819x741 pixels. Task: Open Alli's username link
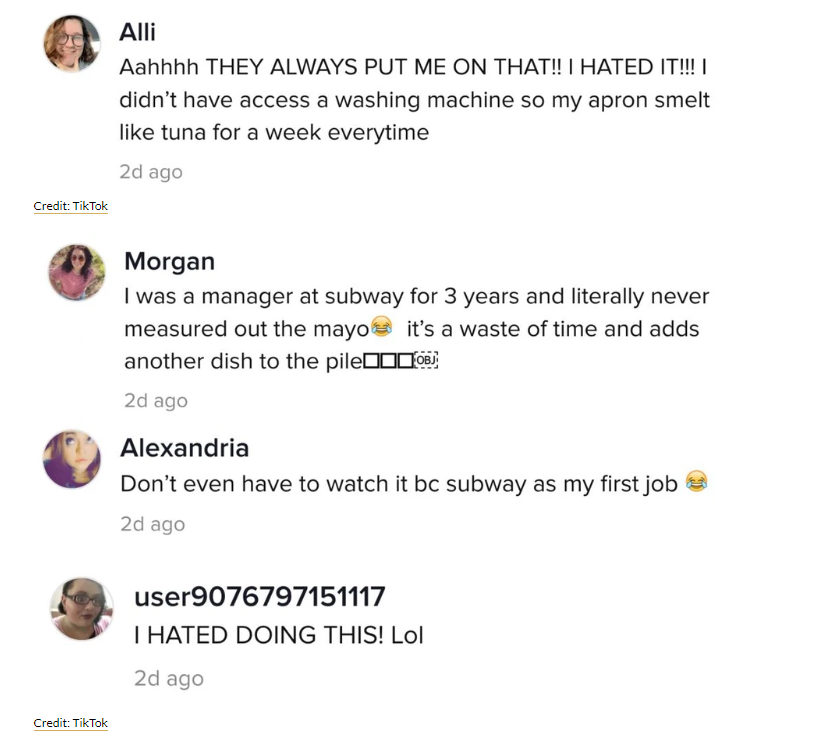[137, 32]
